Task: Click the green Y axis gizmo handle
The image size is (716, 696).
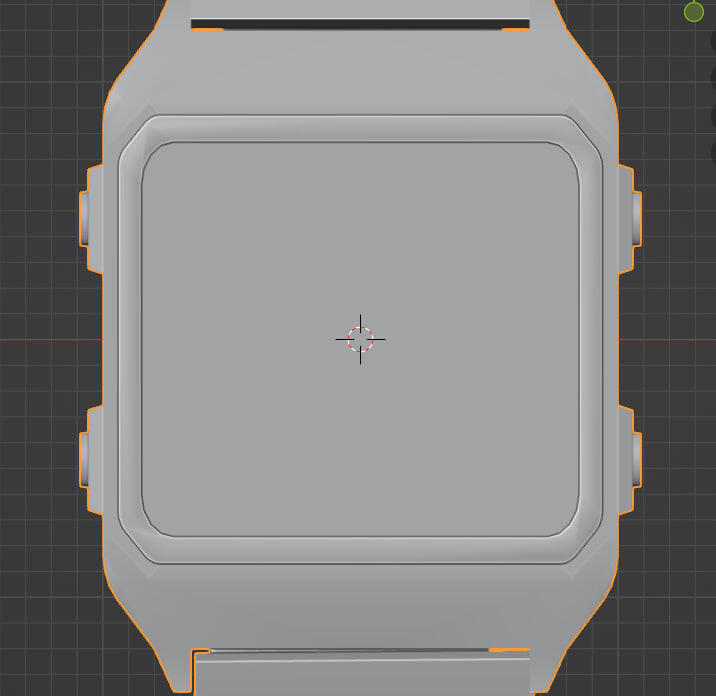Action: [694, 11]
